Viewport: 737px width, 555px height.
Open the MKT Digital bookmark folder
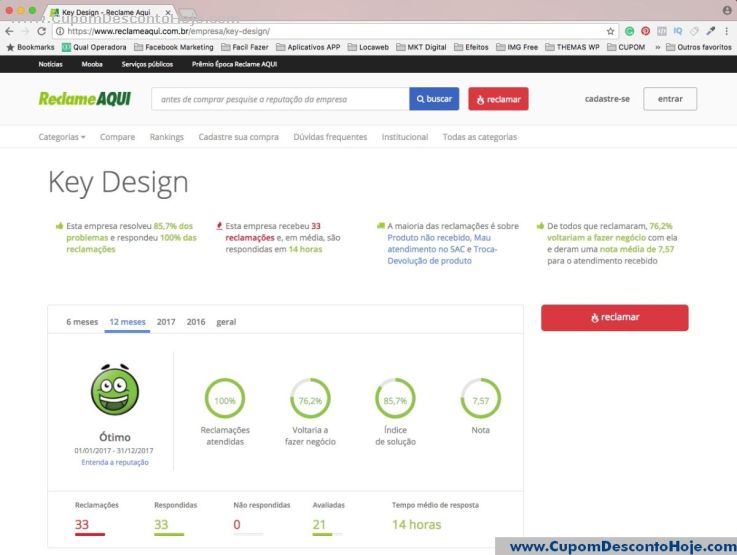point(422,47)
